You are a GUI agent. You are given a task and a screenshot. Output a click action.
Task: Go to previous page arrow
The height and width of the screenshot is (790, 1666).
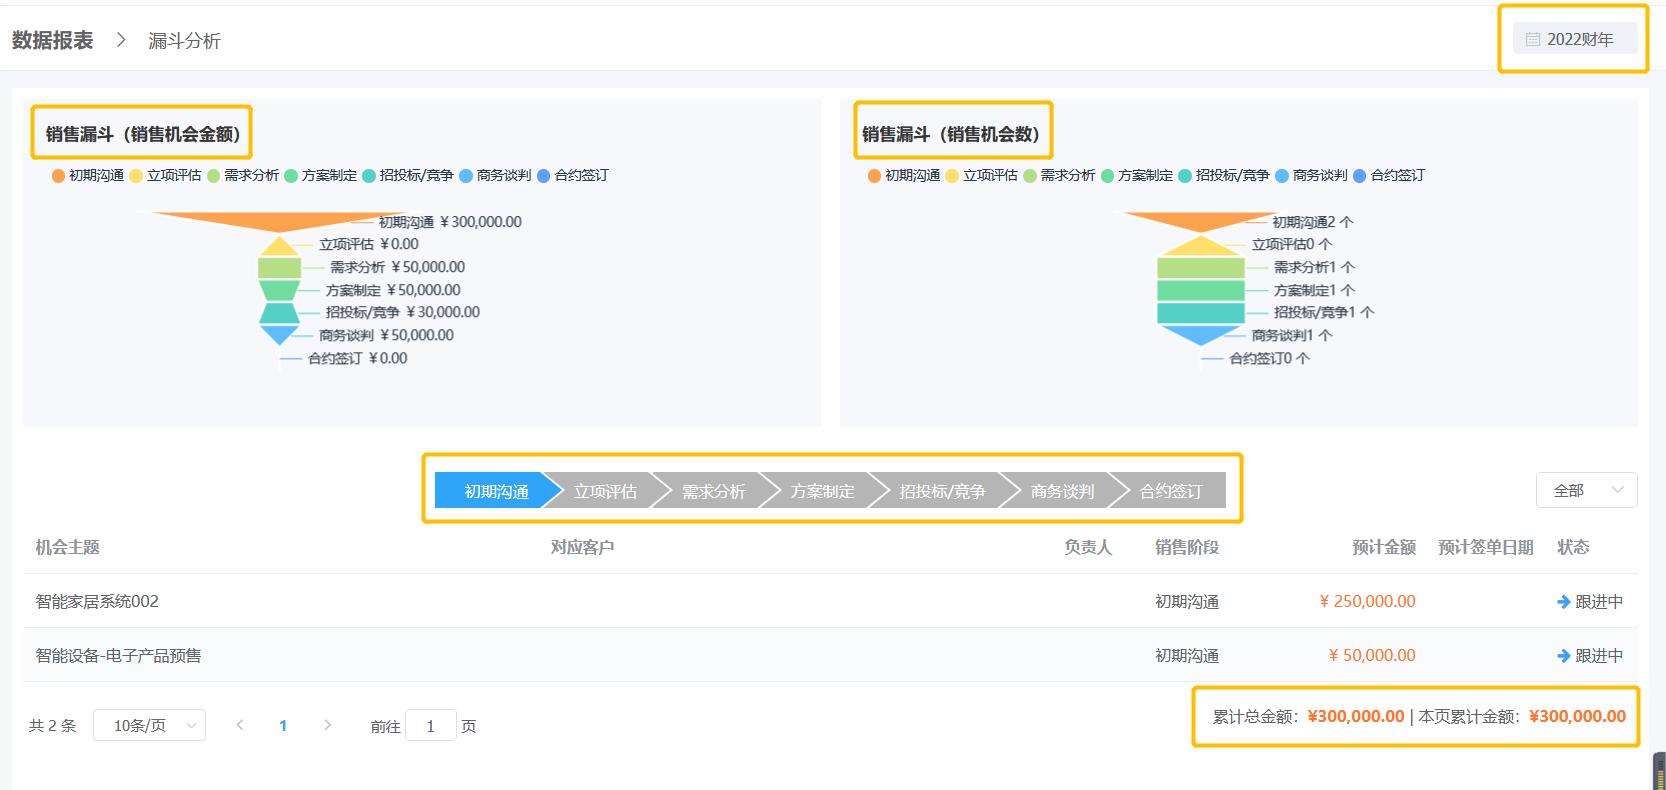pyautogui.click(x=240, y=725)
